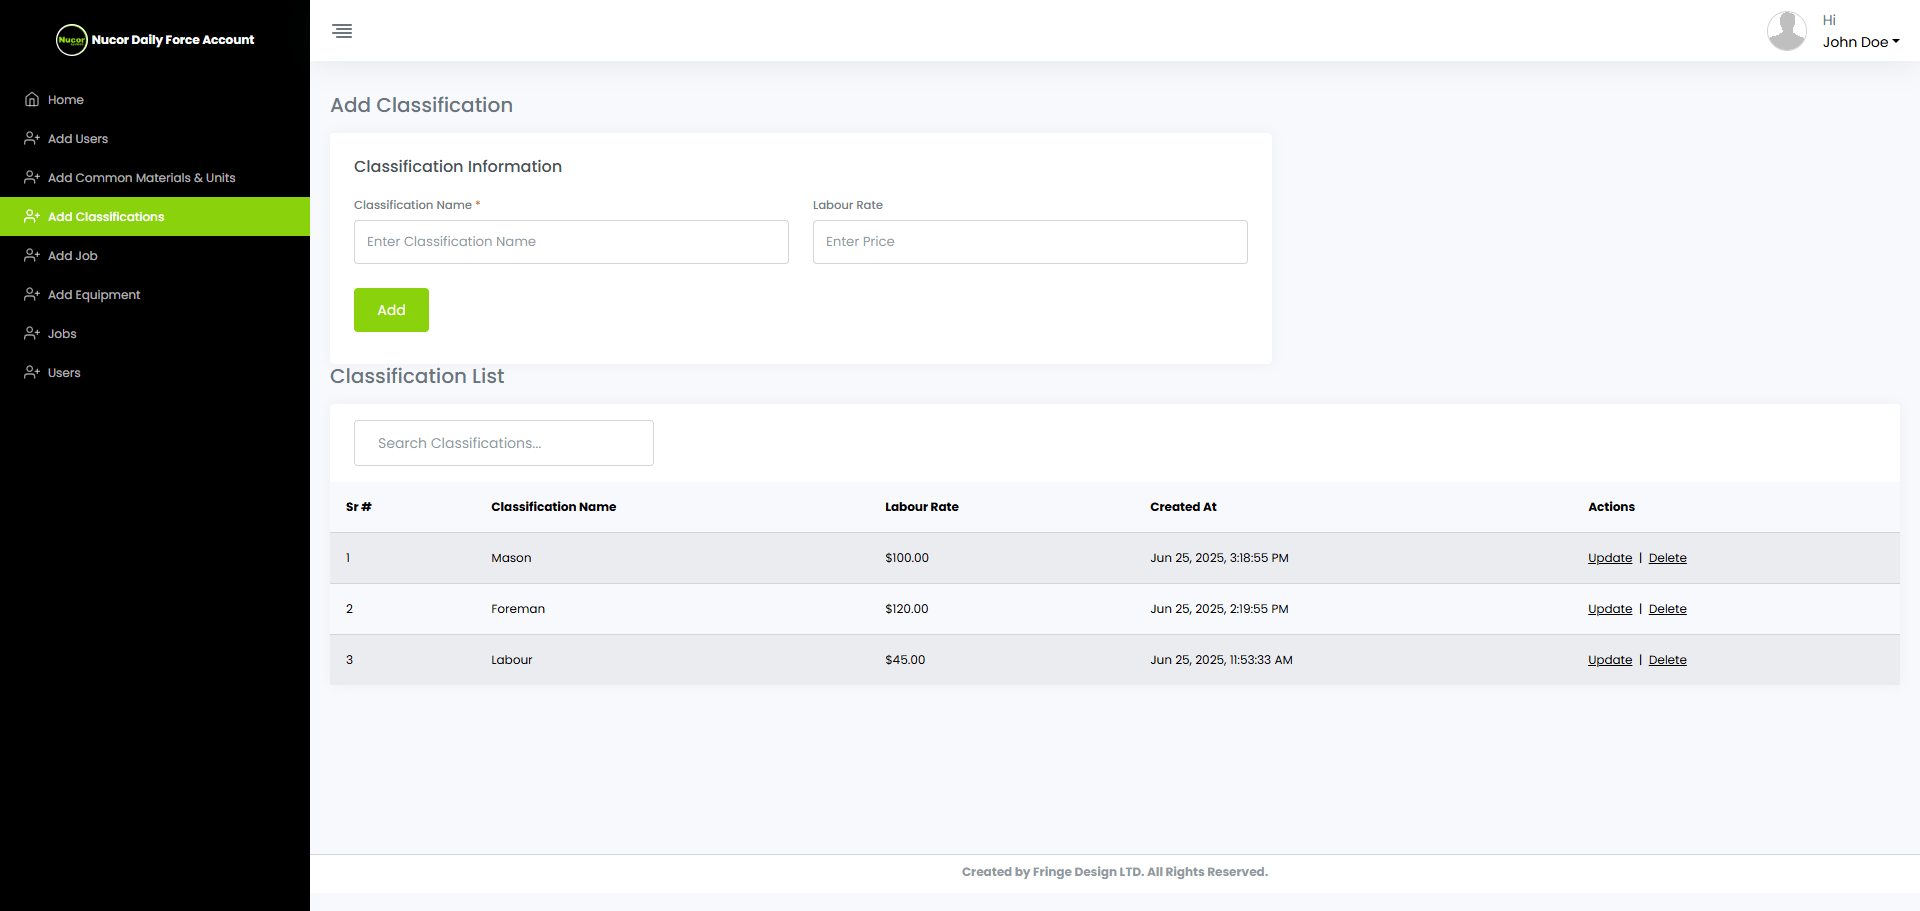Open Add Common Materials & Units page
Viewport: 1920px width, 911px height.
pos(141,178)
